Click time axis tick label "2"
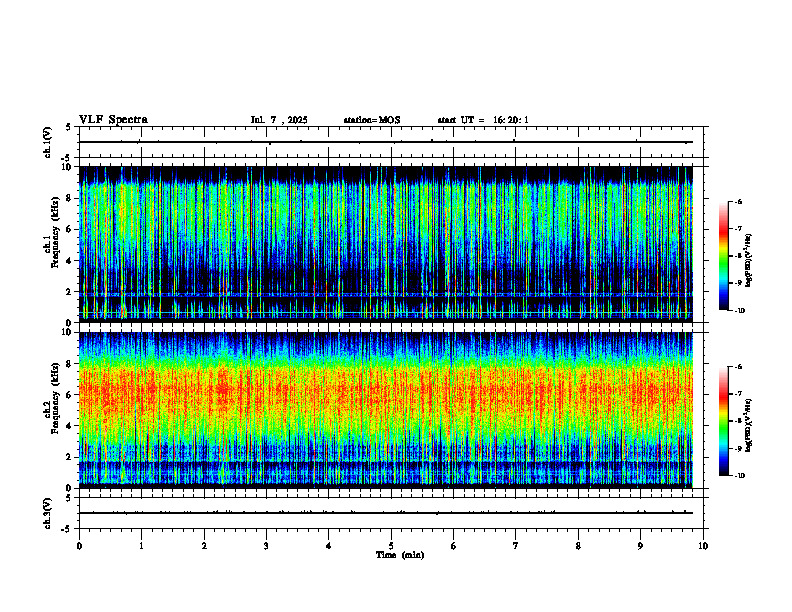 (204, 546)
